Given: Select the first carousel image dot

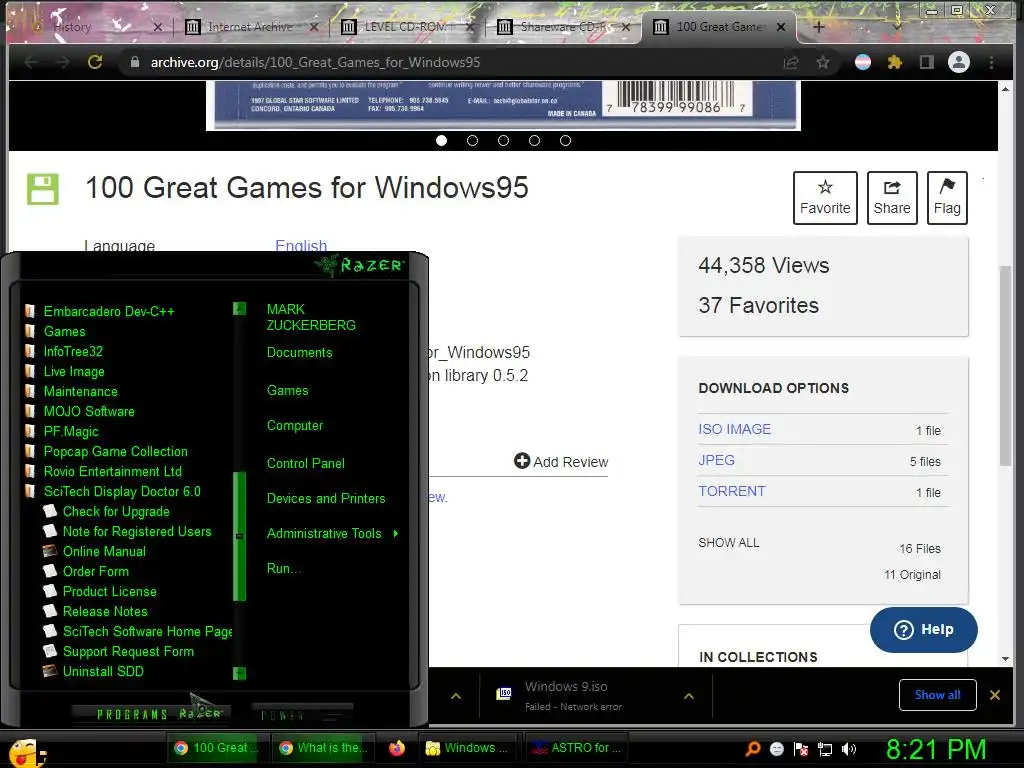Looking at the screenshot, I should point(441,140).
